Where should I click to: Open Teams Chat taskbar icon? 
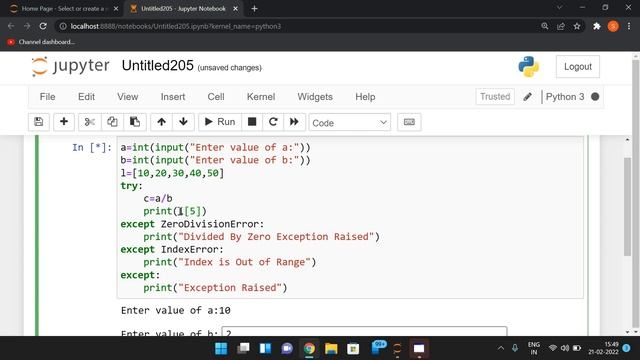(287, 349)
